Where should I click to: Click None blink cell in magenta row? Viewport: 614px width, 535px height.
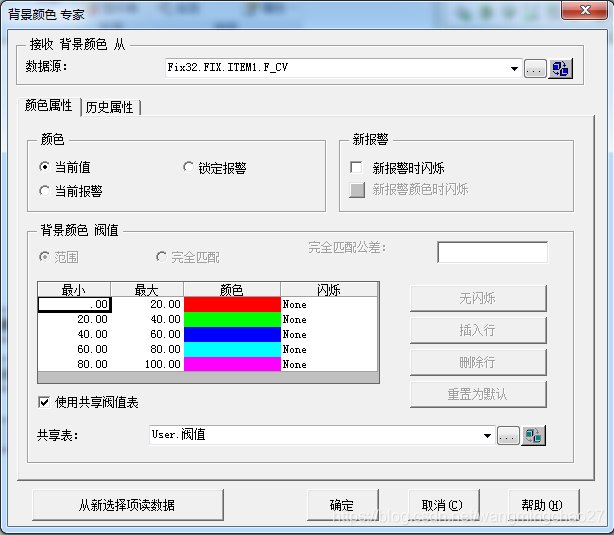pyautogui.click(x=329, y=364)
